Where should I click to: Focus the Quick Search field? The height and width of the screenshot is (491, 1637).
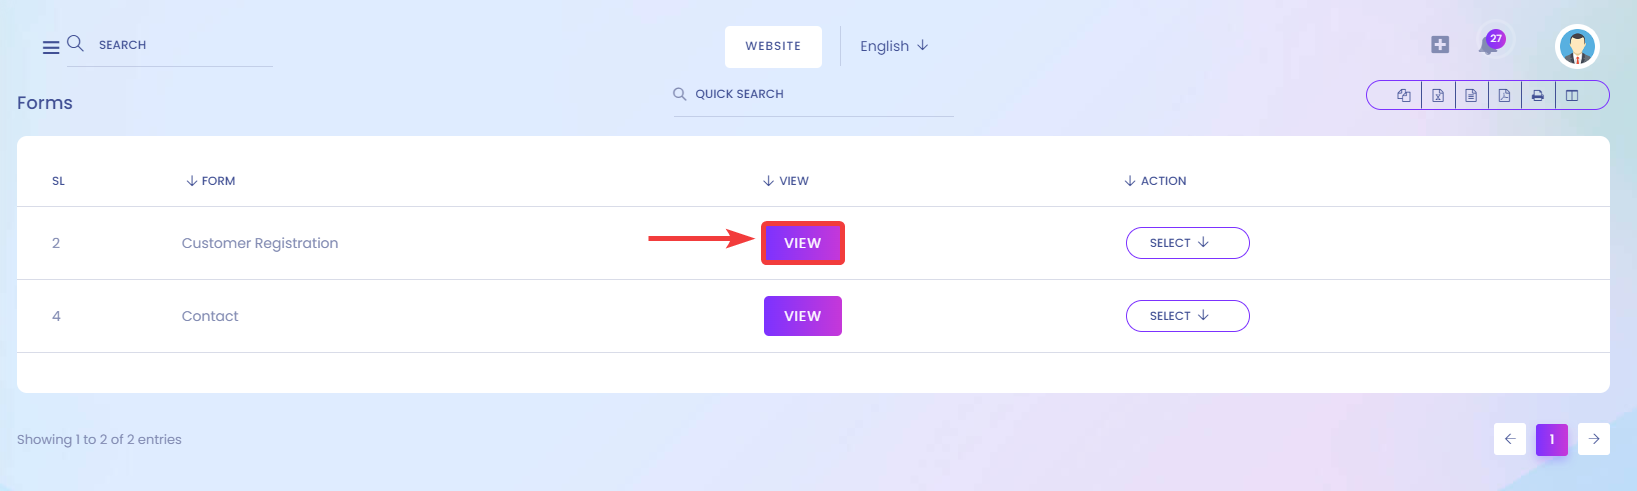(x=814, y=94)
